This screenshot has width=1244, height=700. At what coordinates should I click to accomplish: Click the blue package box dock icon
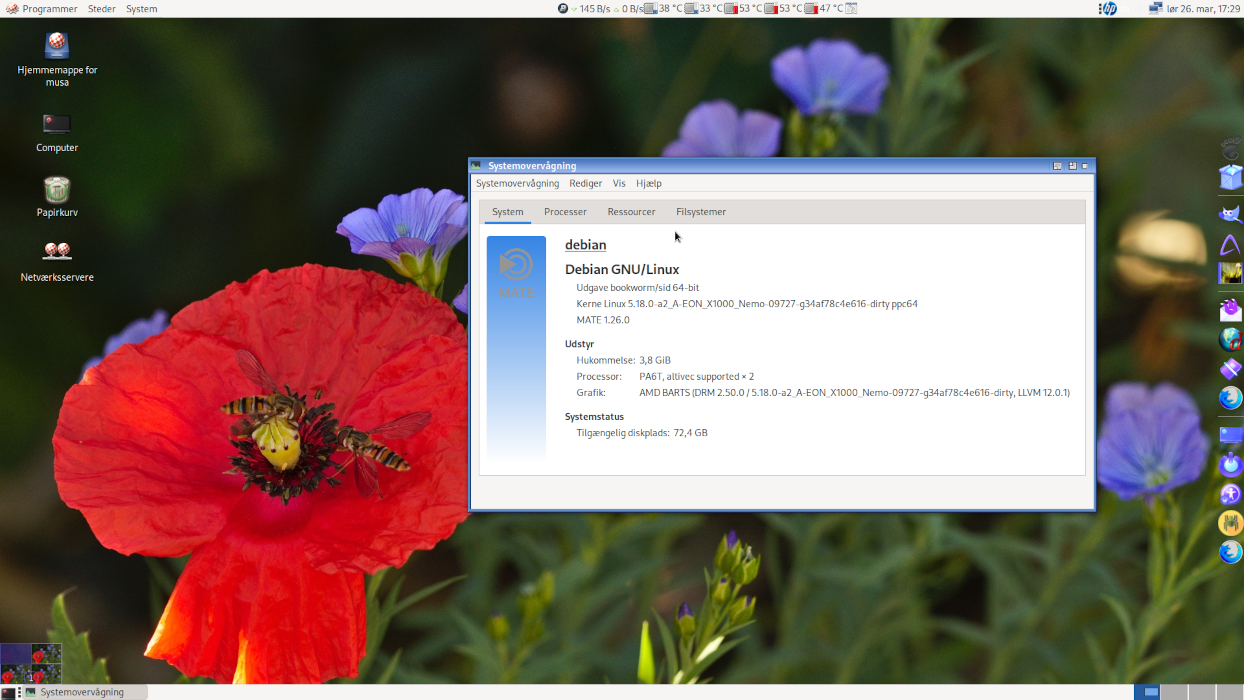click(x=1230, y=177)
